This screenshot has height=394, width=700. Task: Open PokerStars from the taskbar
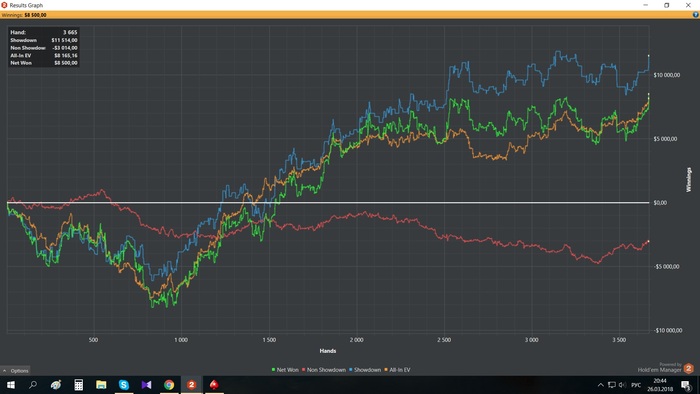click(214, 385)
